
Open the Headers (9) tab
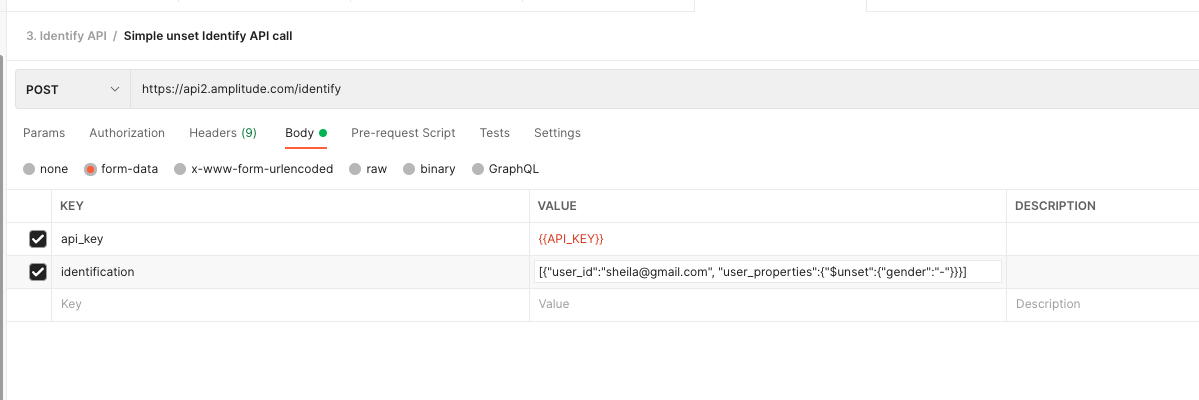pyautogui.click(x=223, y=133)
